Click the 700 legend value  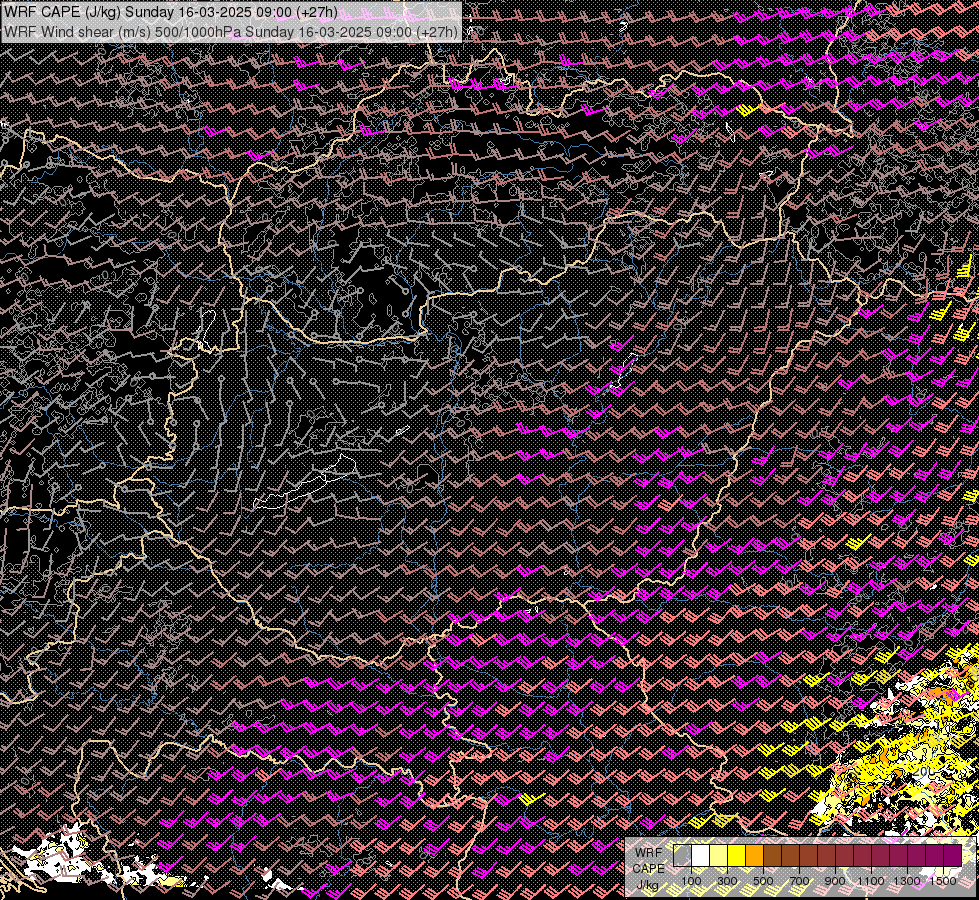click(x=799, y=881)
